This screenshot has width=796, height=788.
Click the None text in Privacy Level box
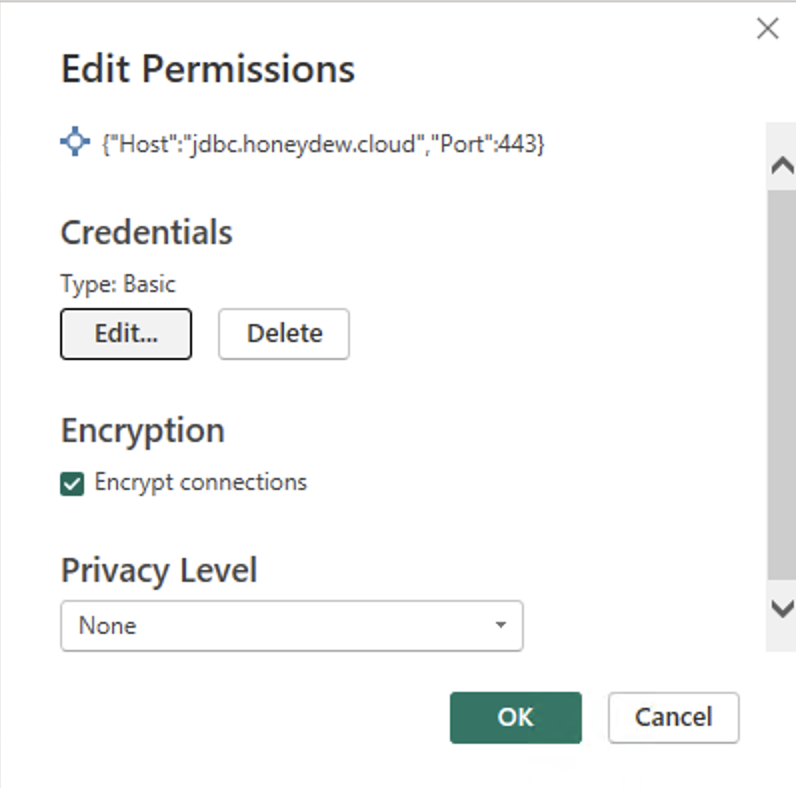tap(107, 626)
